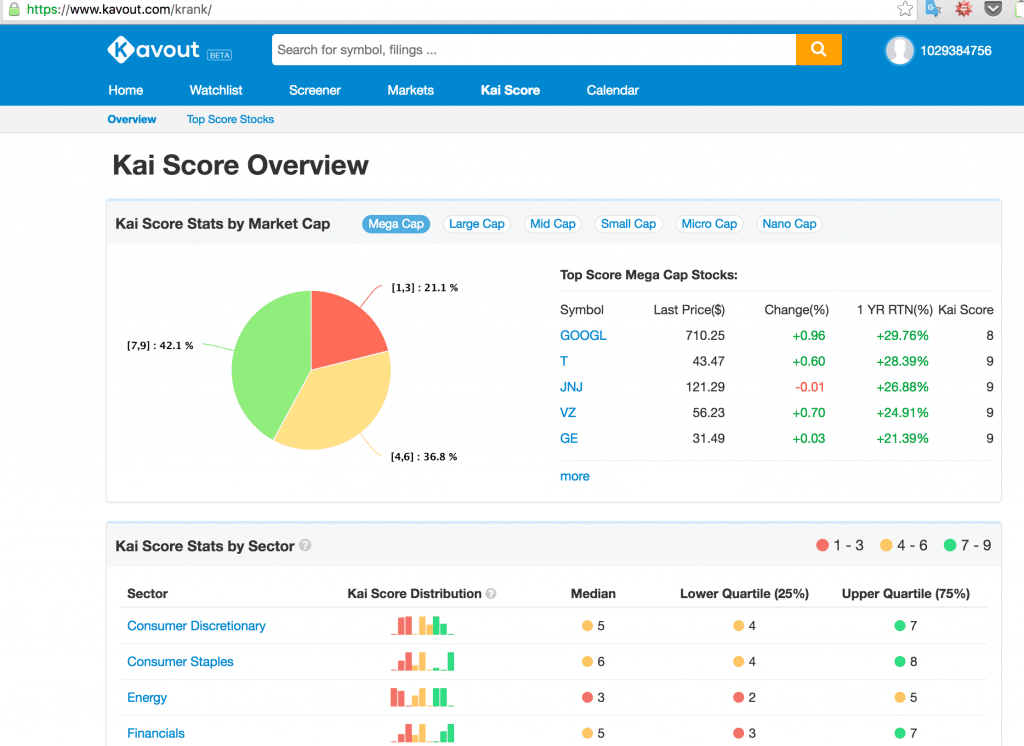Open the user avatar profile icon
The image size is (1024, 746).
point(899,50)
